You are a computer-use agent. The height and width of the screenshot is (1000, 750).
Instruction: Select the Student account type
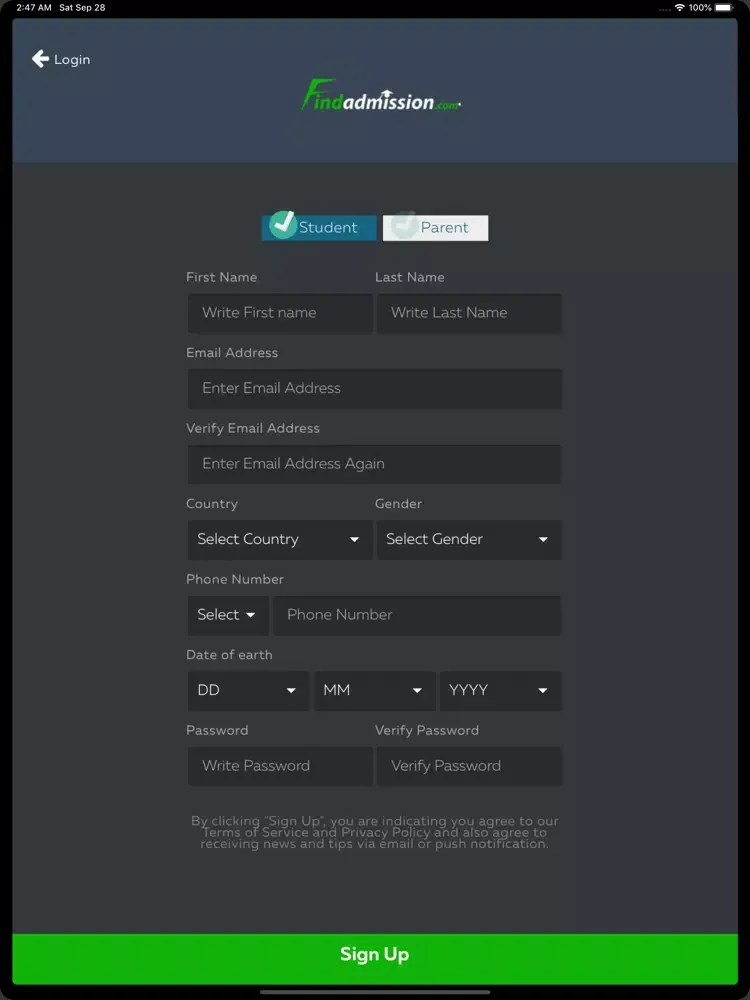click(x=319, y=228)
